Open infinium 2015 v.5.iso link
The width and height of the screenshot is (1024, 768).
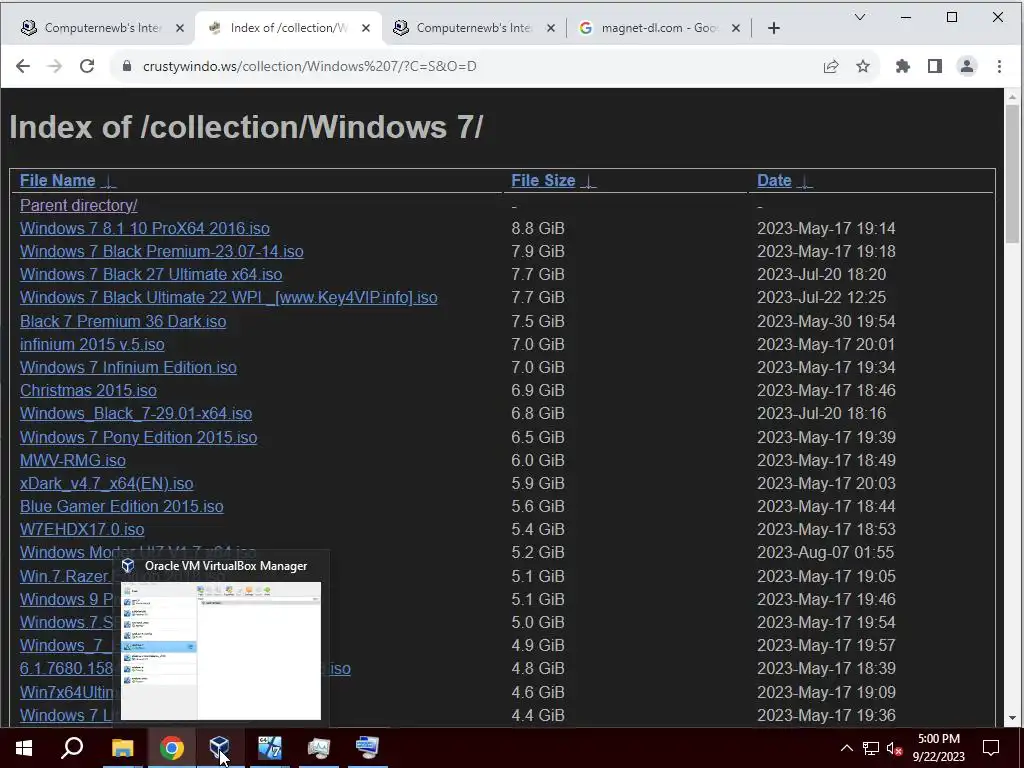coord(92,344)
